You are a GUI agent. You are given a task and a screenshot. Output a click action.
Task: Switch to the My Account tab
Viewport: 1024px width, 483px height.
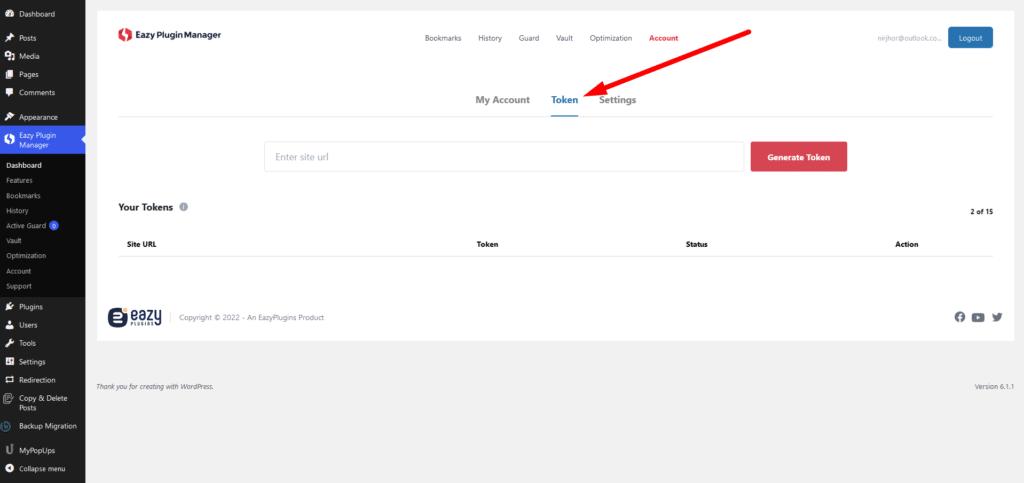point(502,100)
